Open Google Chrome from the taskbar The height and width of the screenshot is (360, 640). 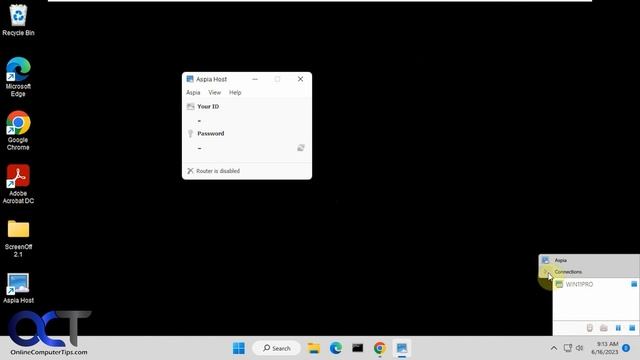coord(380,348)
